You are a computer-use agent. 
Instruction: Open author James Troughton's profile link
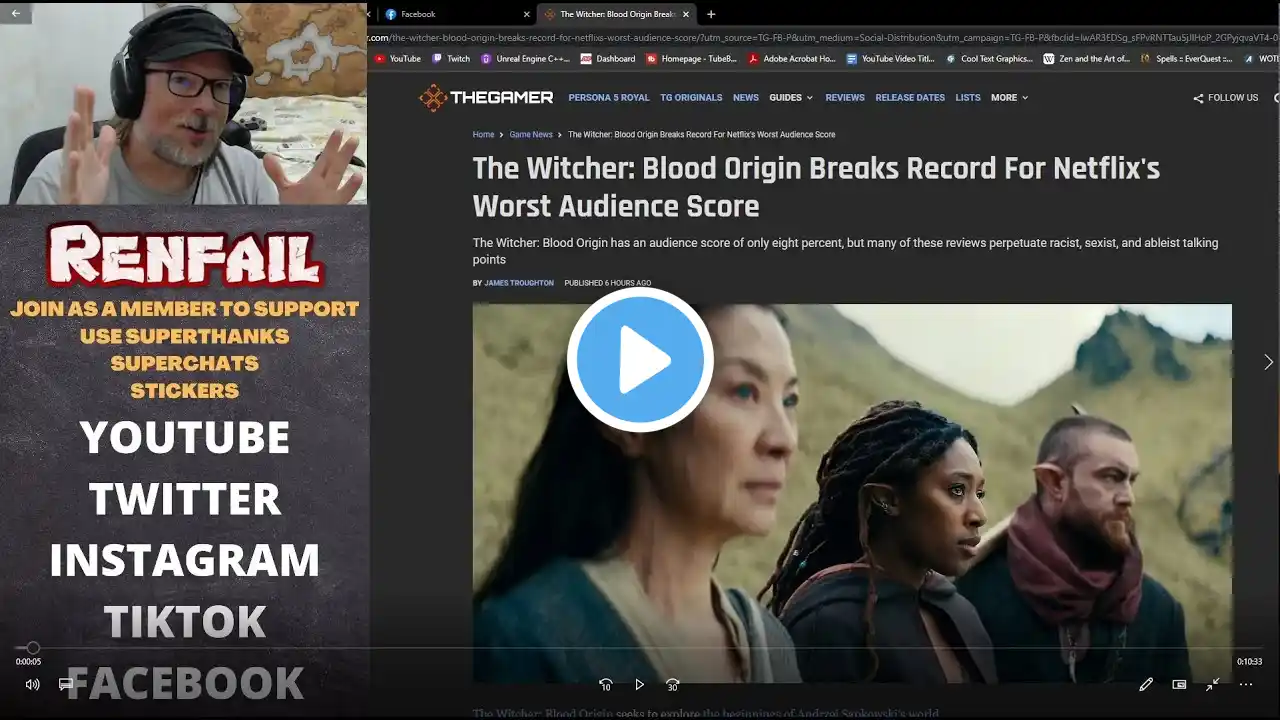click(x=519, y=283)
